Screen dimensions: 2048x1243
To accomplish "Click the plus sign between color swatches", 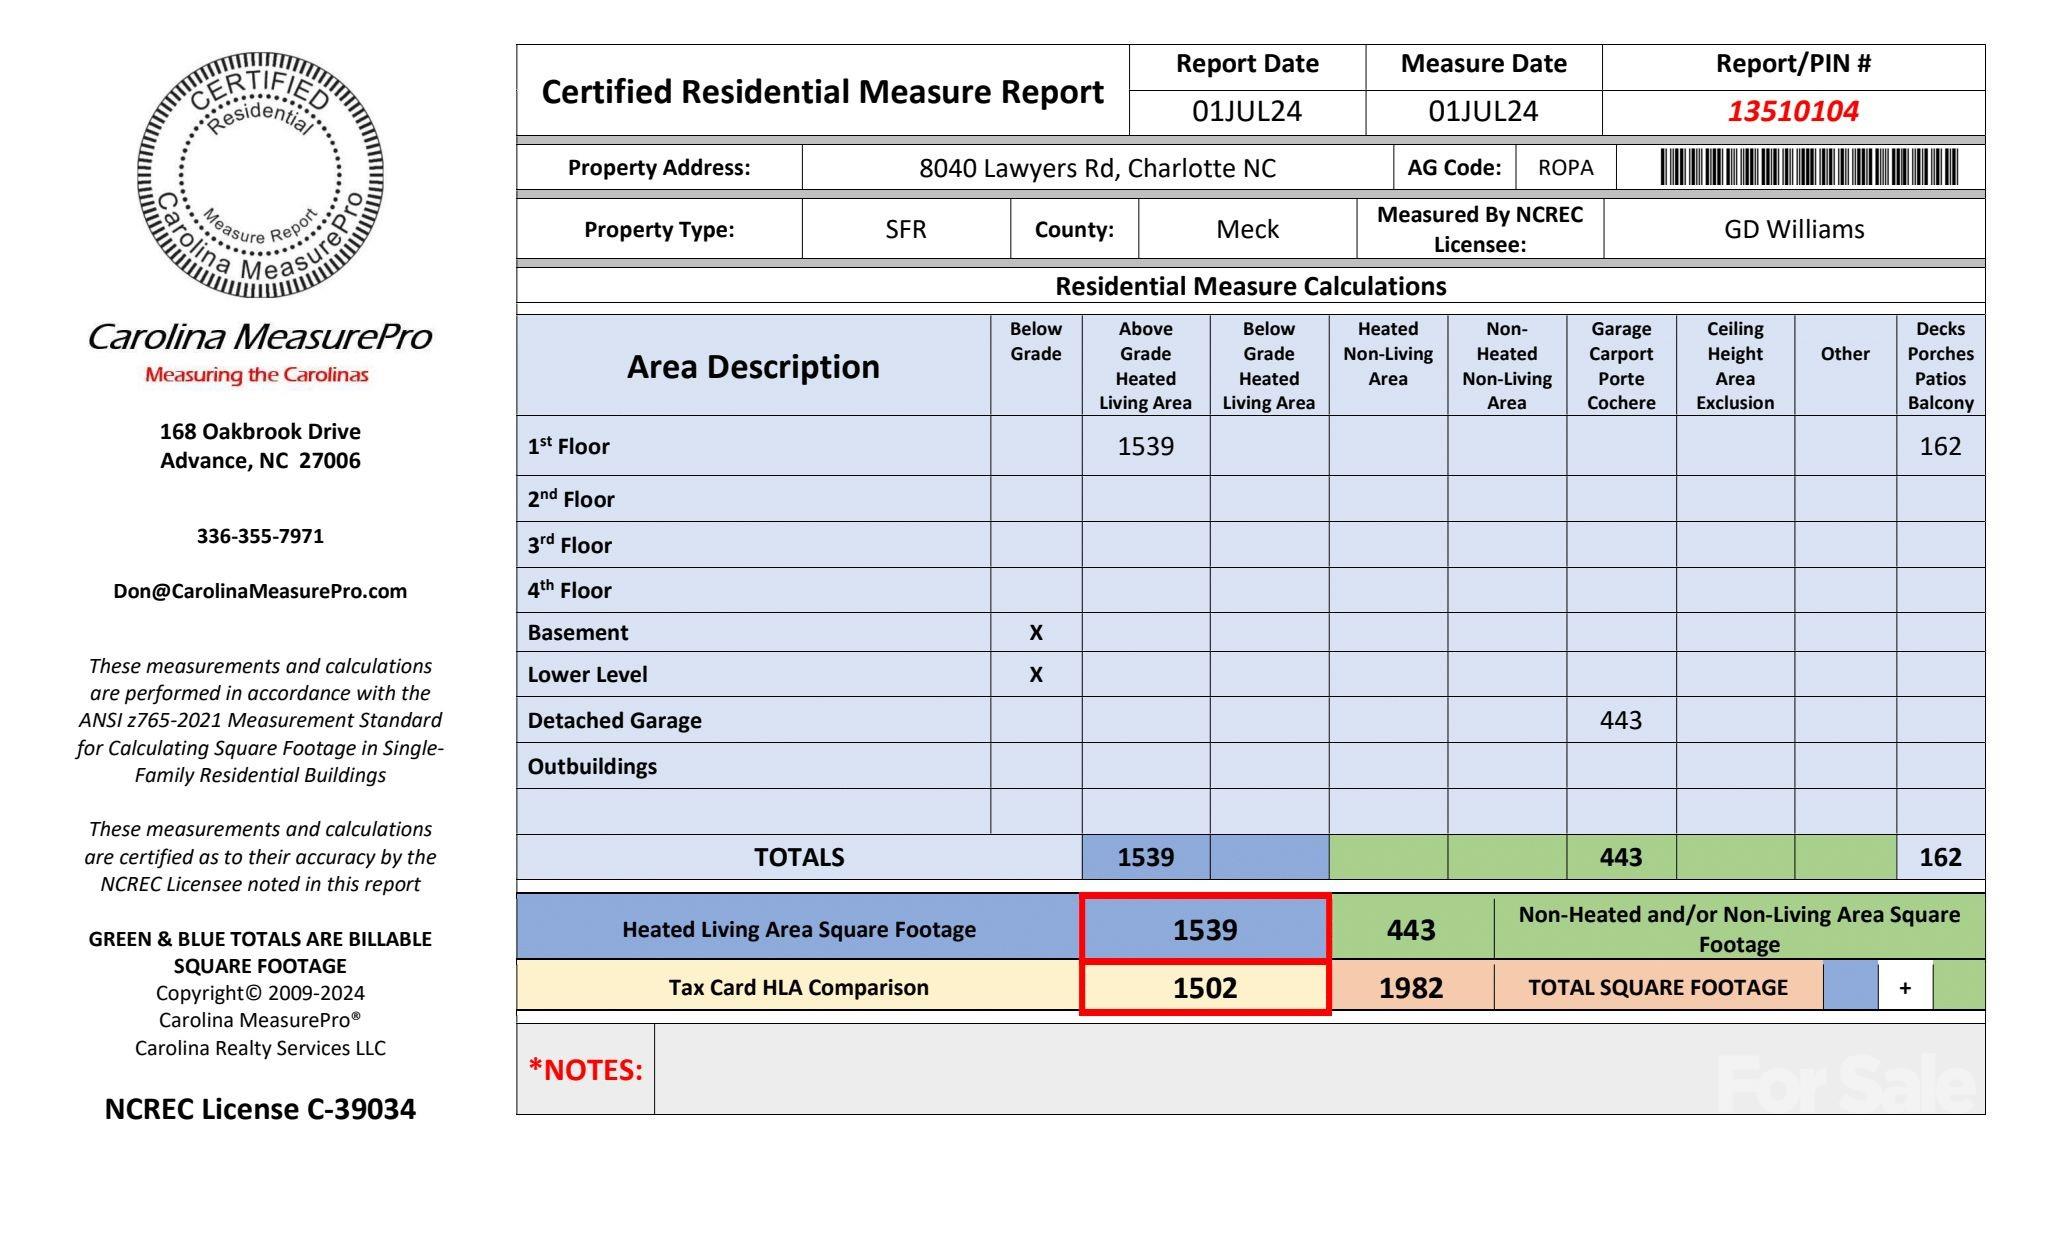I will tap(1905, 988).
